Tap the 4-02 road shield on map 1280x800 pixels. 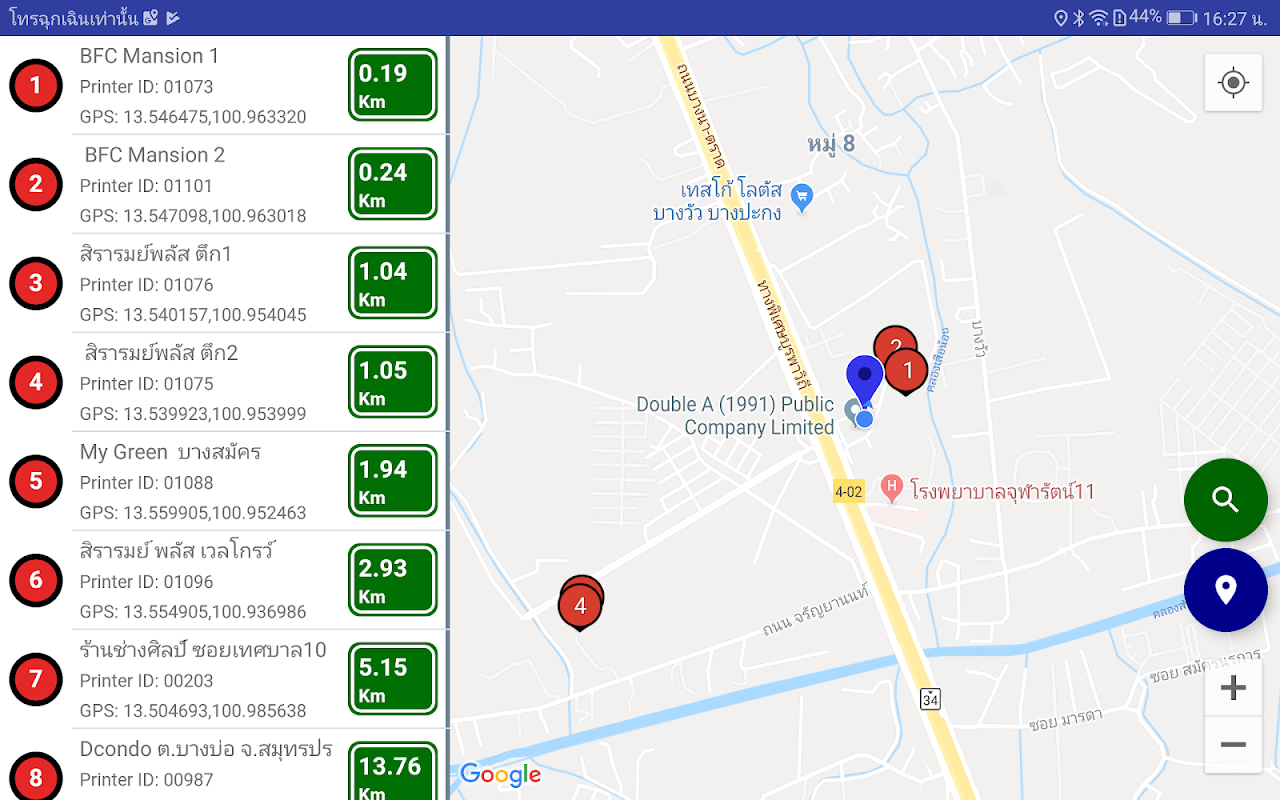[848, 492]
